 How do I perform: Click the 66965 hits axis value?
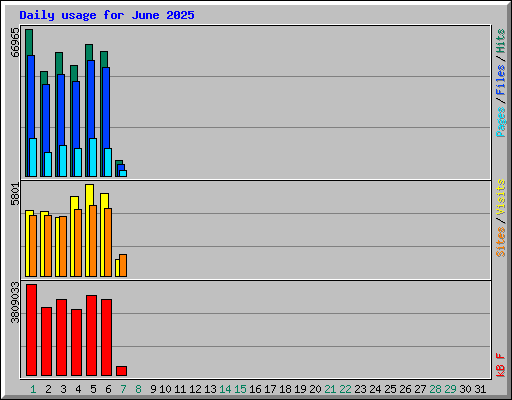(15, 43)
